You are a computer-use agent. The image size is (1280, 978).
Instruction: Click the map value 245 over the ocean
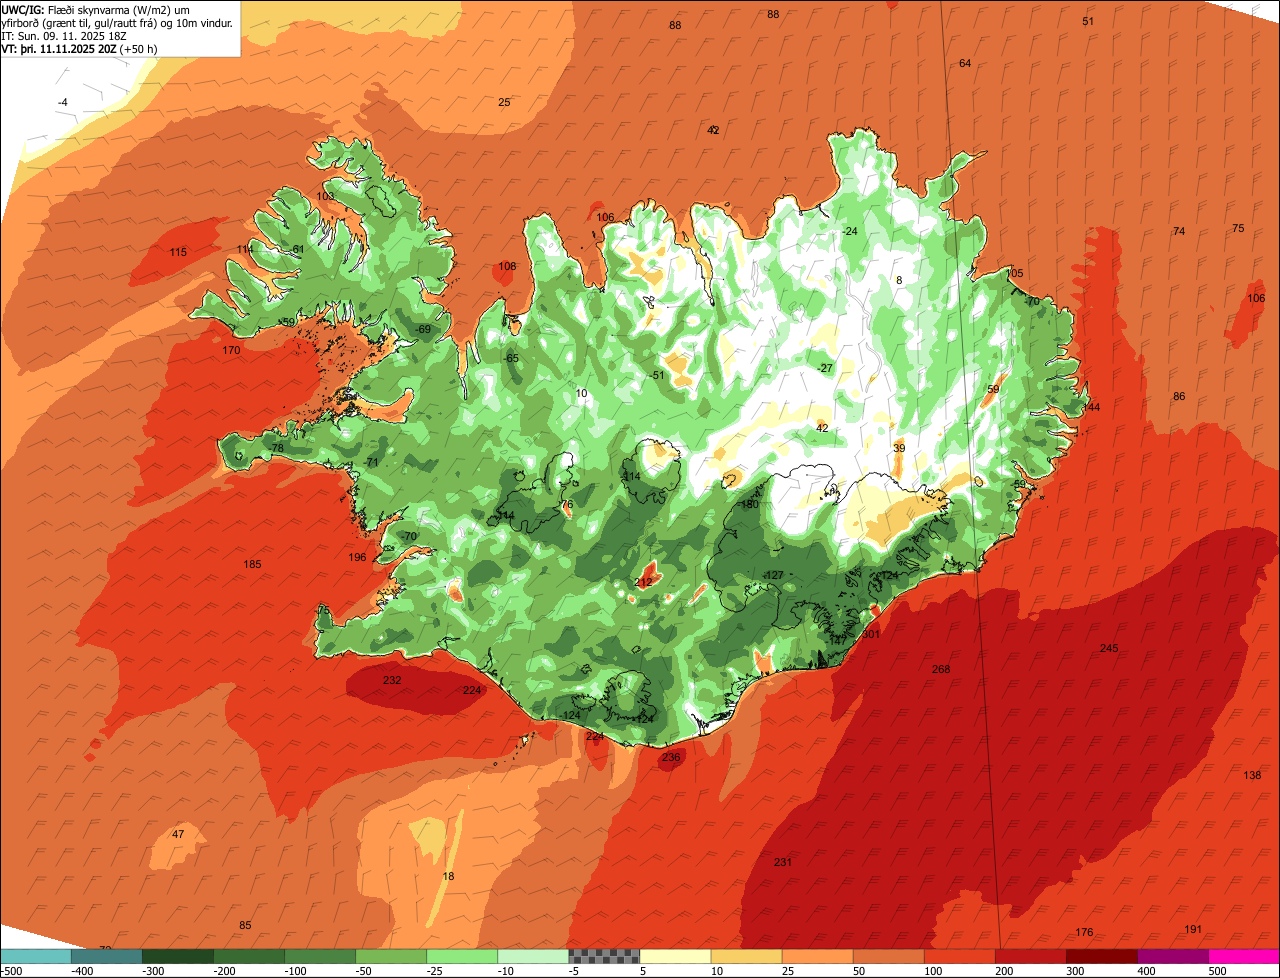point(1109,648)
